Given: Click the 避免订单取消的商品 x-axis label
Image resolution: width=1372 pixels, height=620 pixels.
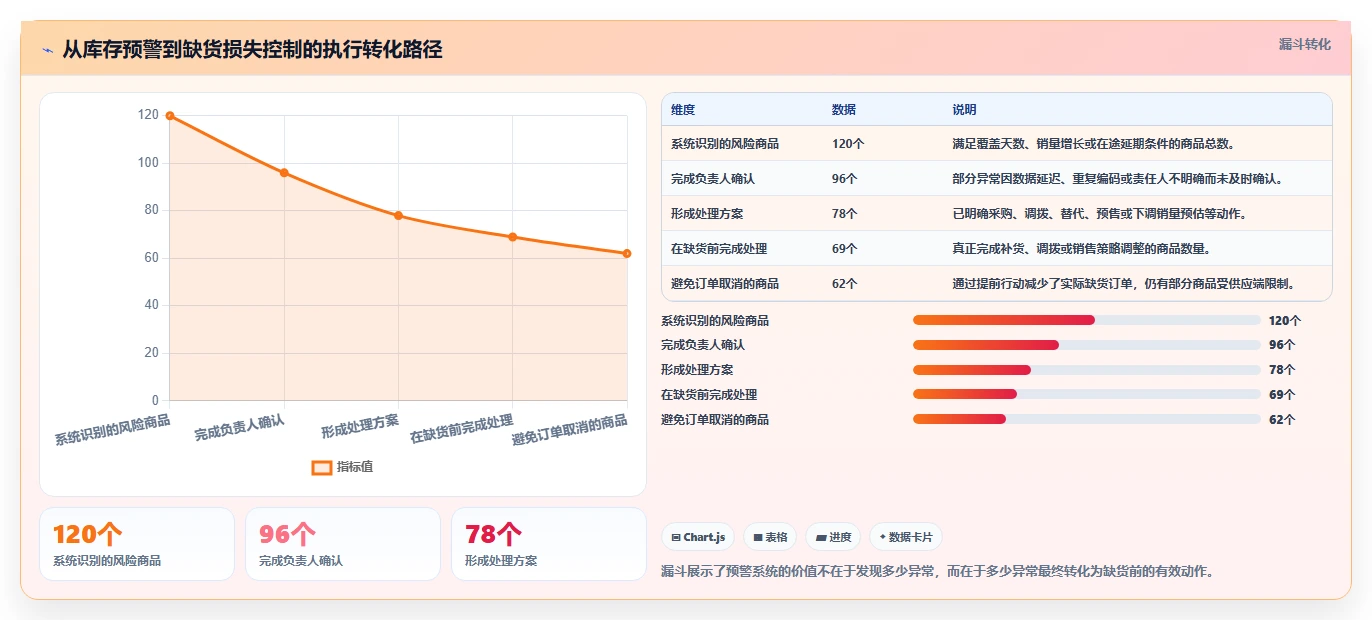Looking at the screenshot, I should pos(570,430).
